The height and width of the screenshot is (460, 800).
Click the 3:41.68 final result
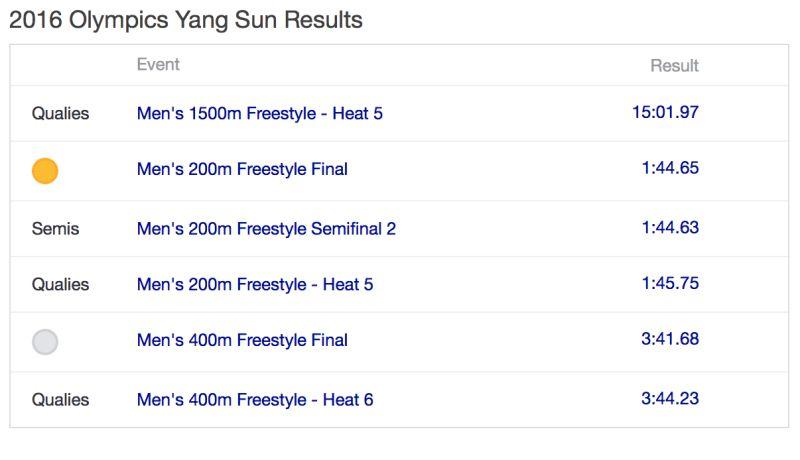coord(670,339)
